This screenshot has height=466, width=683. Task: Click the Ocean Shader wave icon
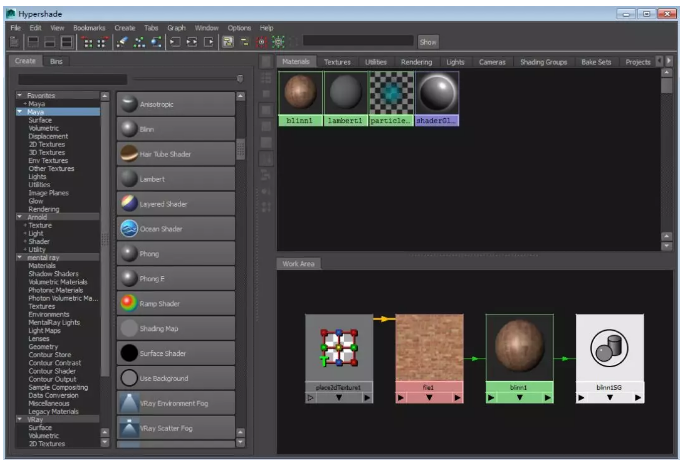tap(129, 229)
